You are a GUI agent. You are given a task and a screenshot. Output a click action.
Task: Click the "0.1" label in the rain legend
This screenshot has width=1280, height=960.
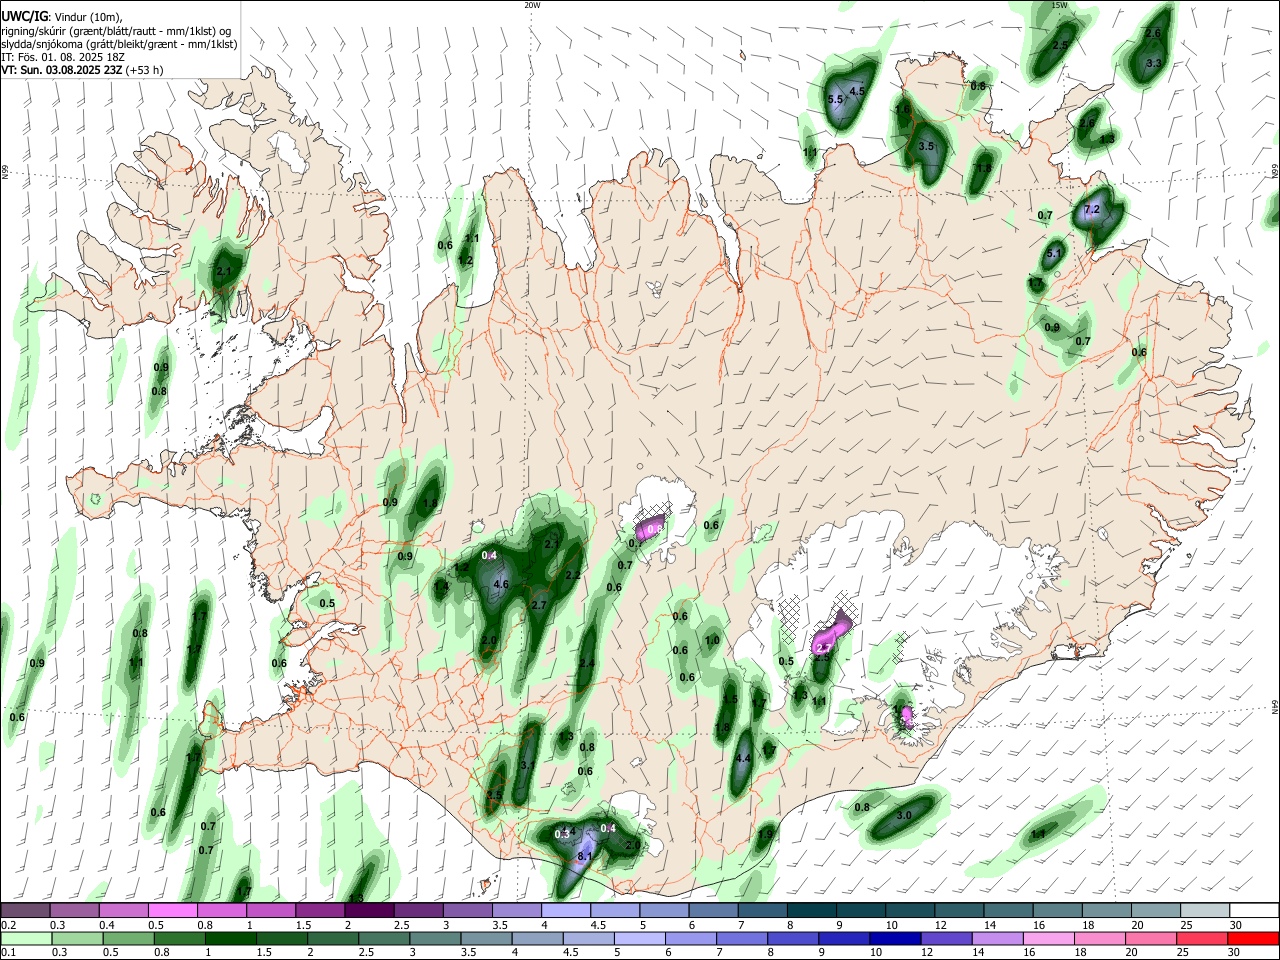point(8,953)
